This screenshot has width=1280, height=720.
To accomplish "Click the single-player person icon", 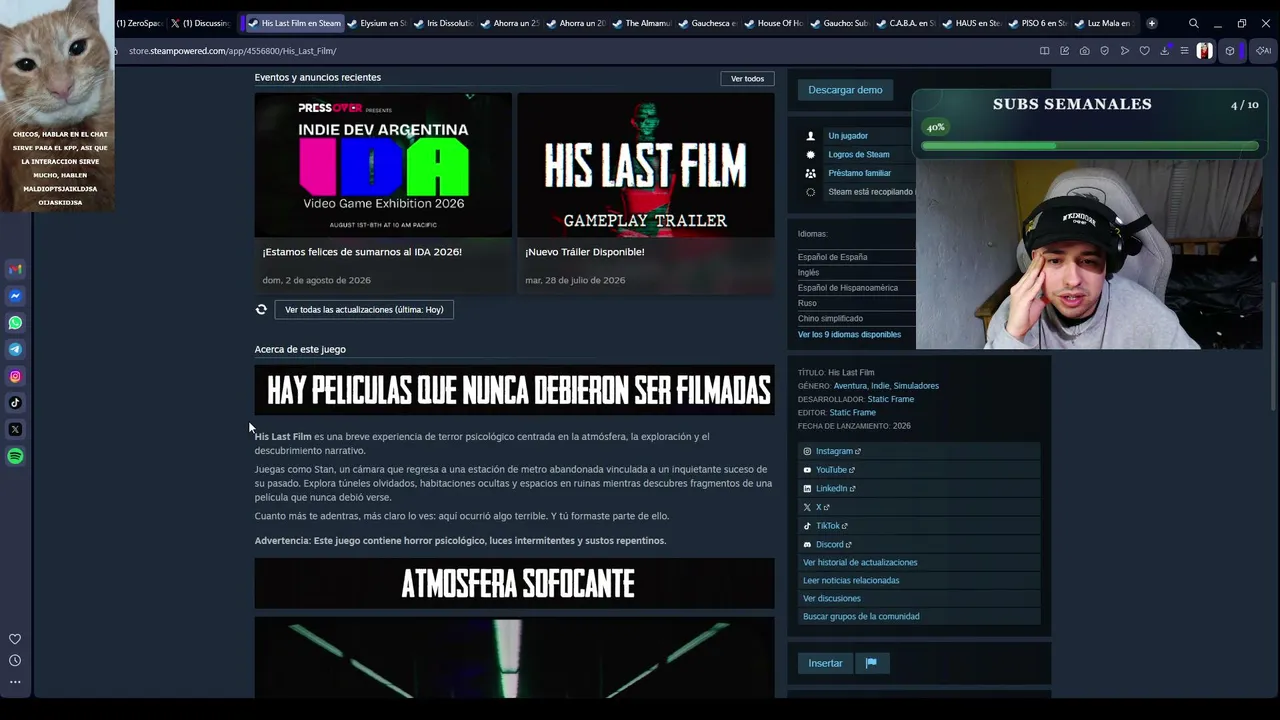I will pyautogui.click(x=810, y=136).
